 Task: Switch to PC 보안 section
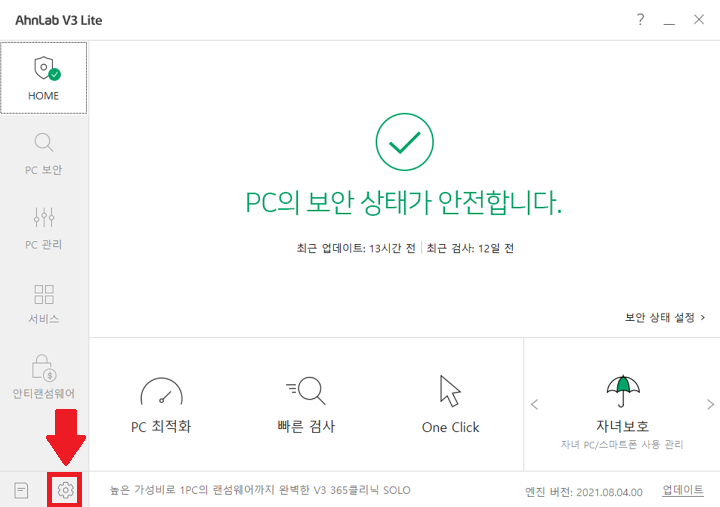[x=44, y=154]
